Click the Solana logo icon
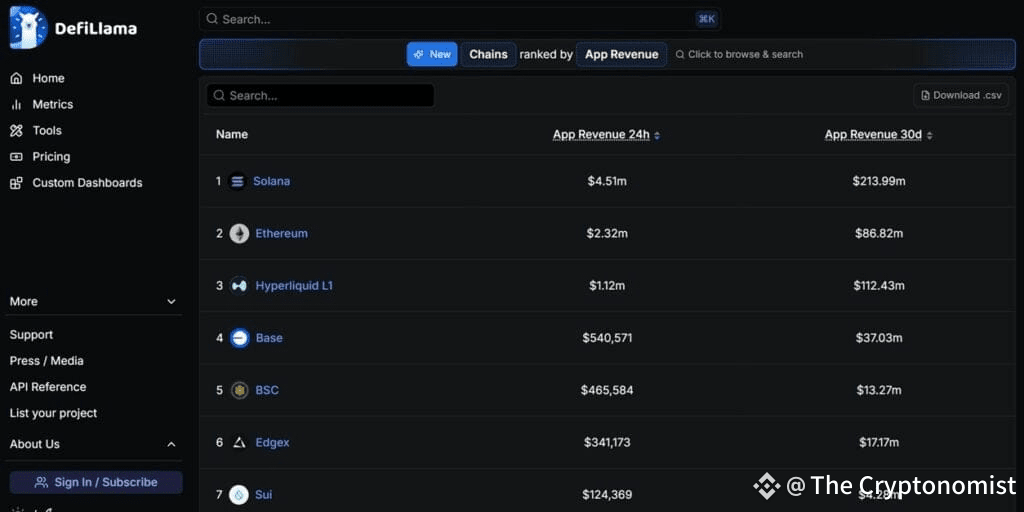 [238, 181]
